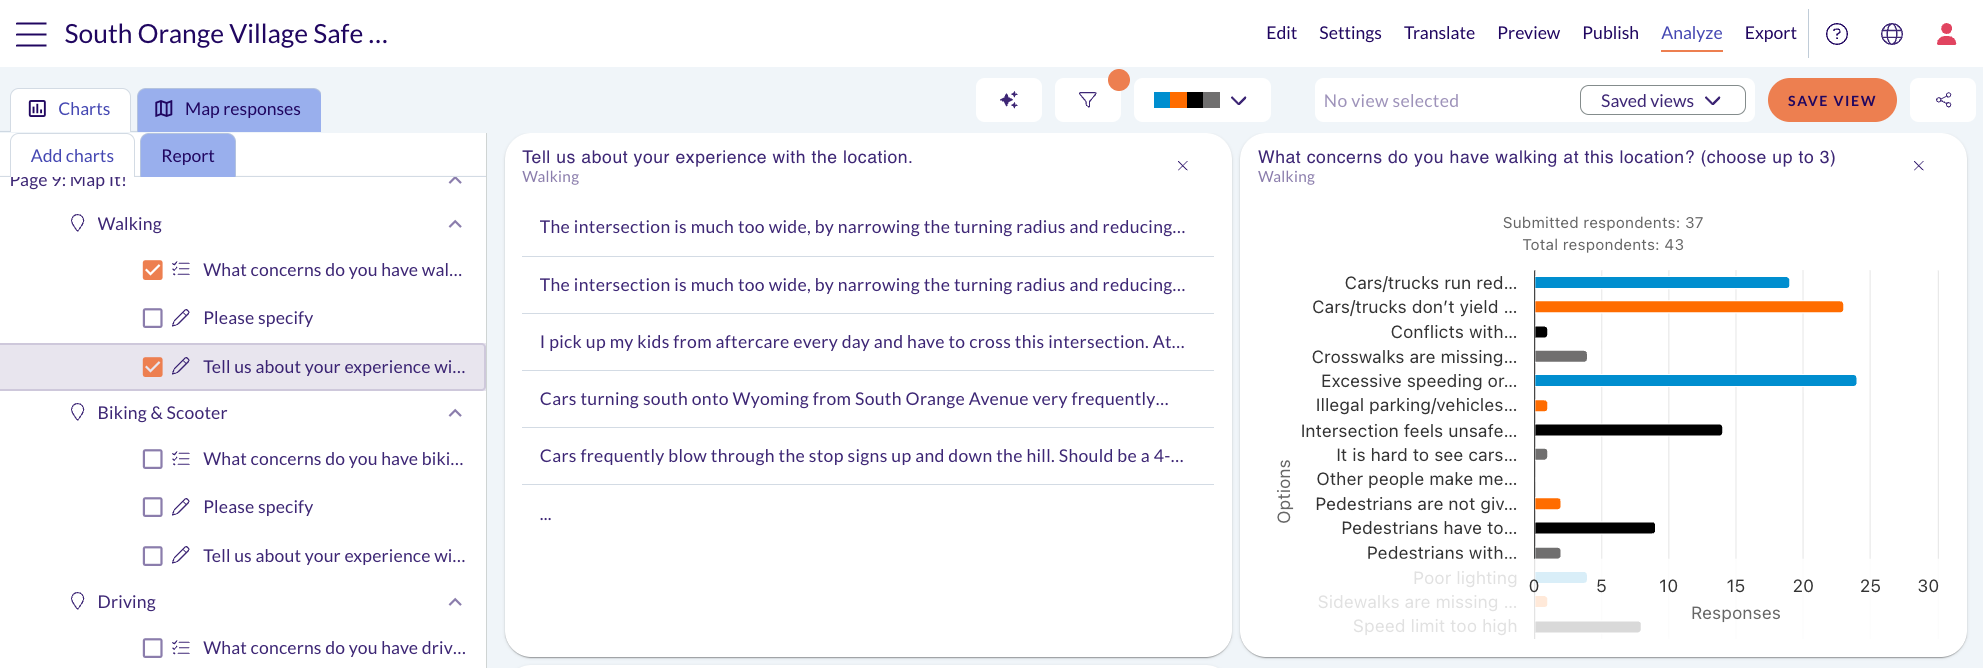
Task: Click the Walking location pin icon
Action: coord(78,223)
